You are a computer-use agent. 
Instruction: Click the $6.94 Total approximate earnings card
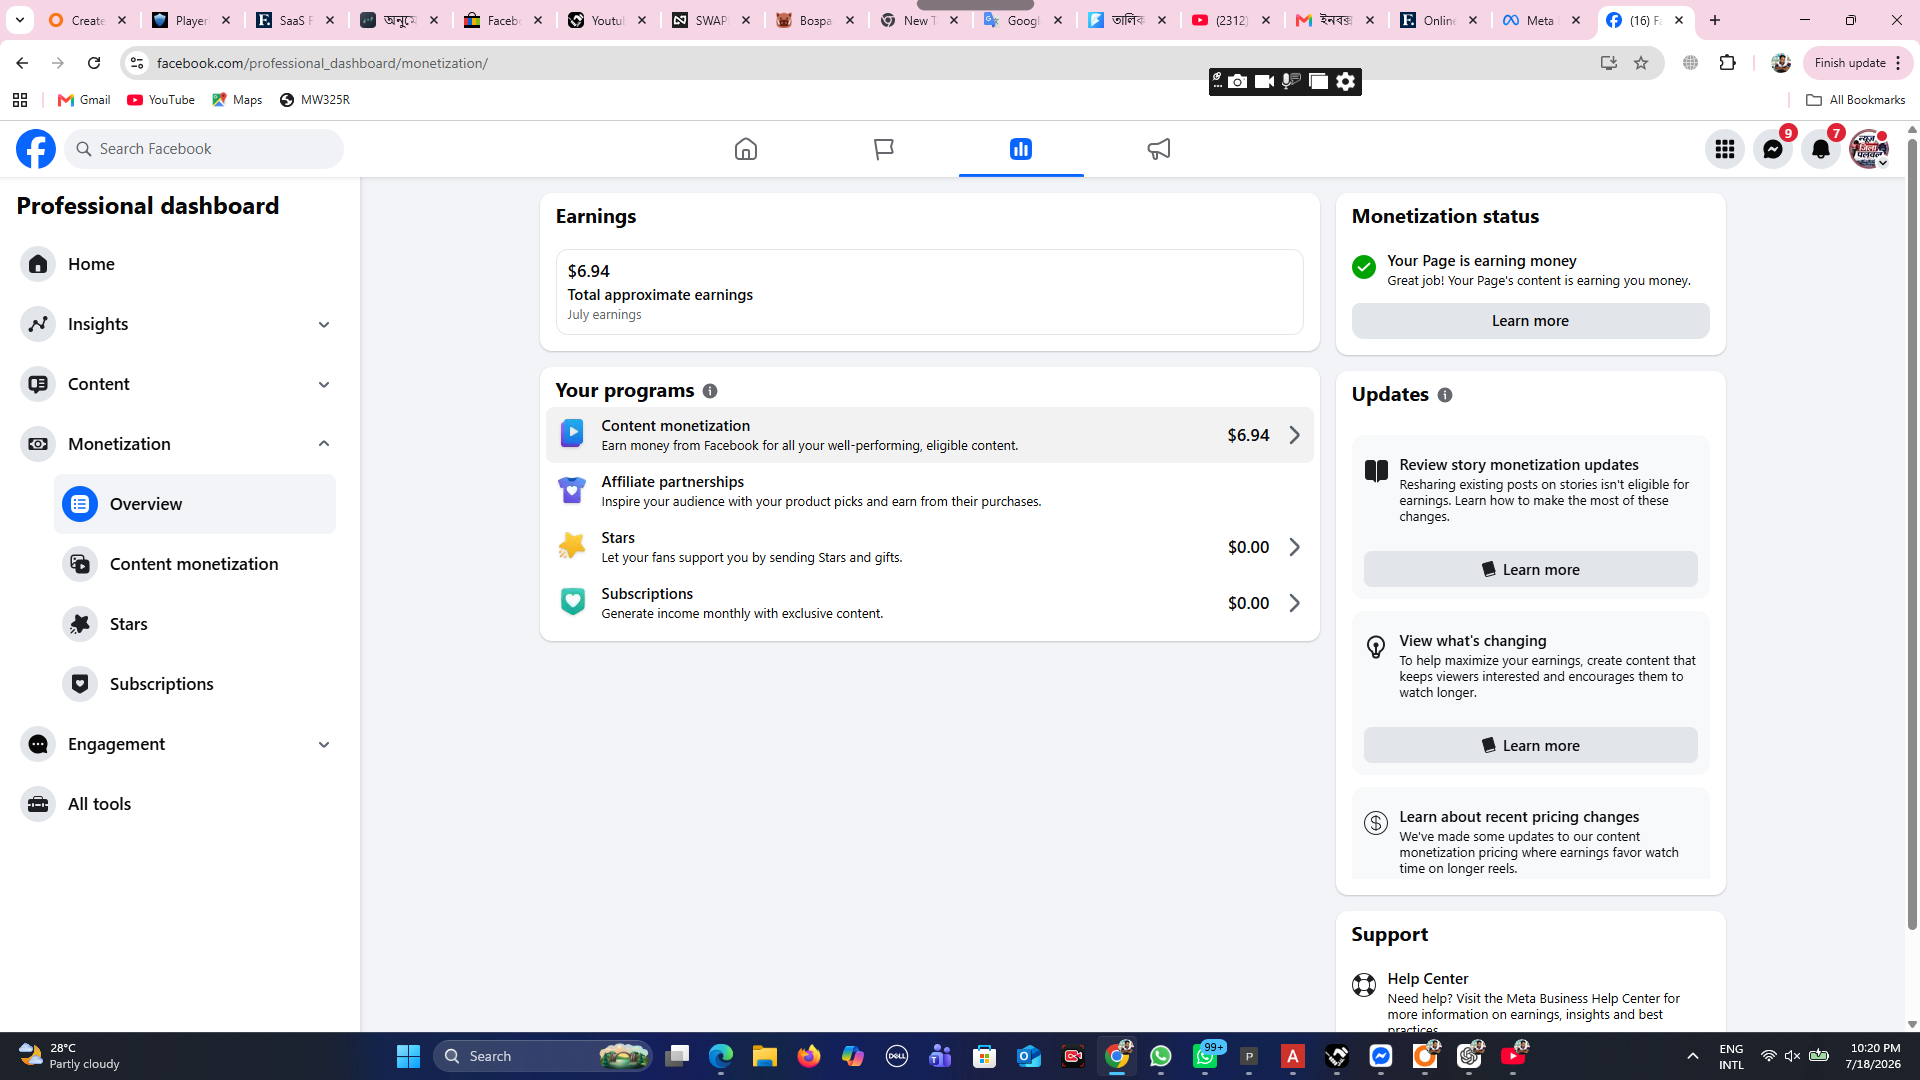[x=929, y=292]
